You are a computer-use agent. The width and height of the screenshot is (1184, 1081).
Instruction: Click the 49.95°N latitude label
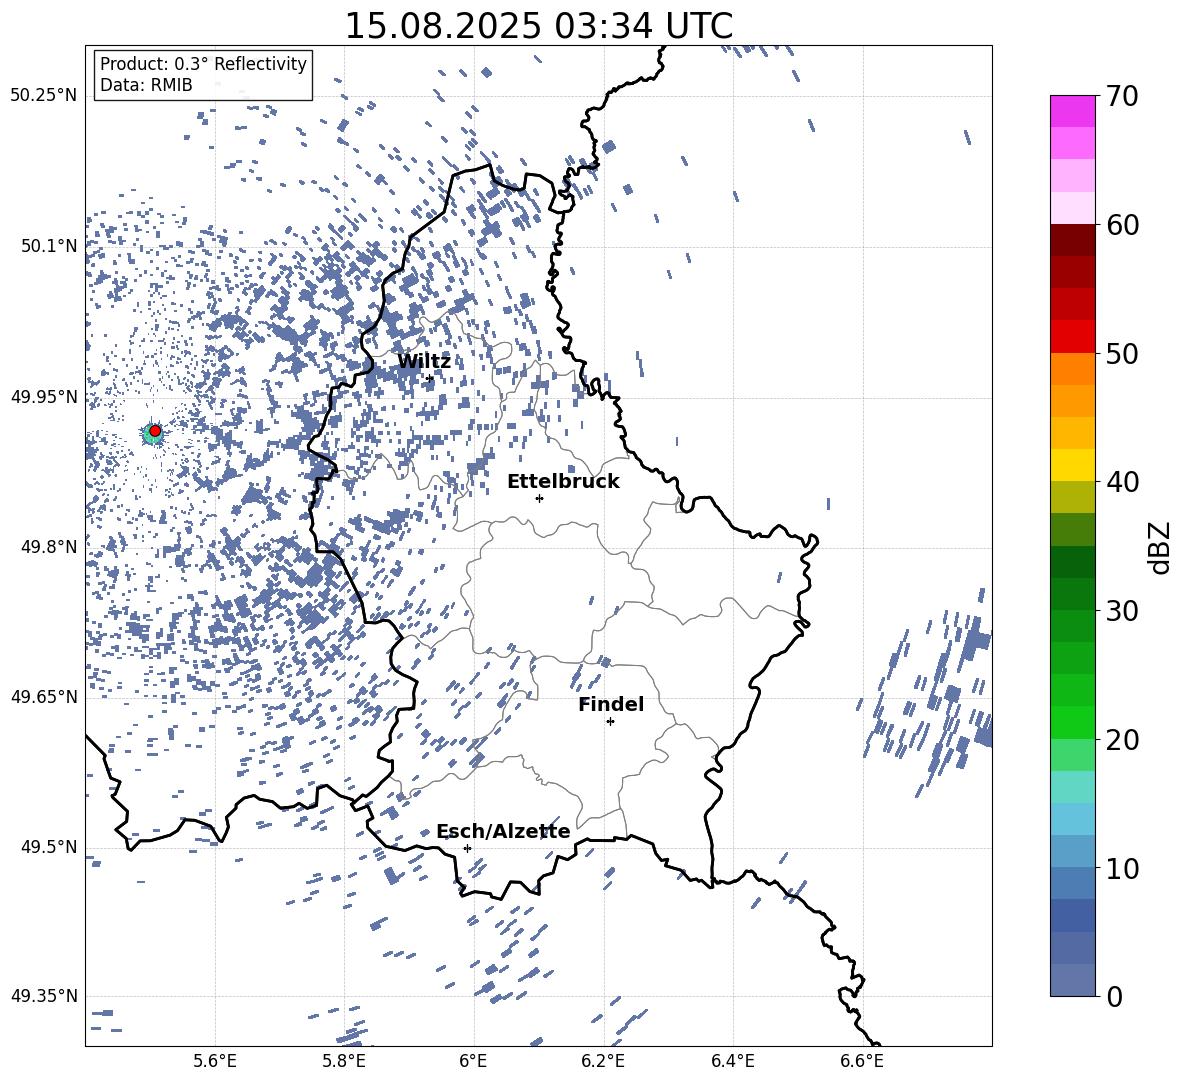pos(44,396)
